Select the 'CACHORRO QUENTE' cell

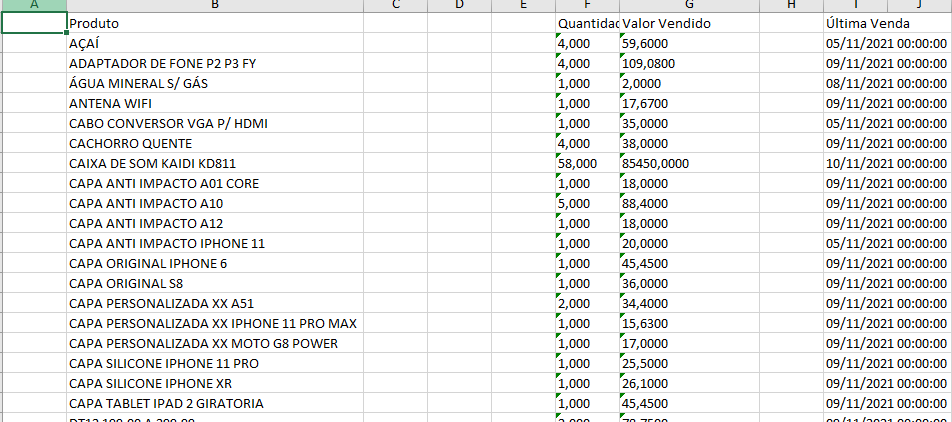216,143
